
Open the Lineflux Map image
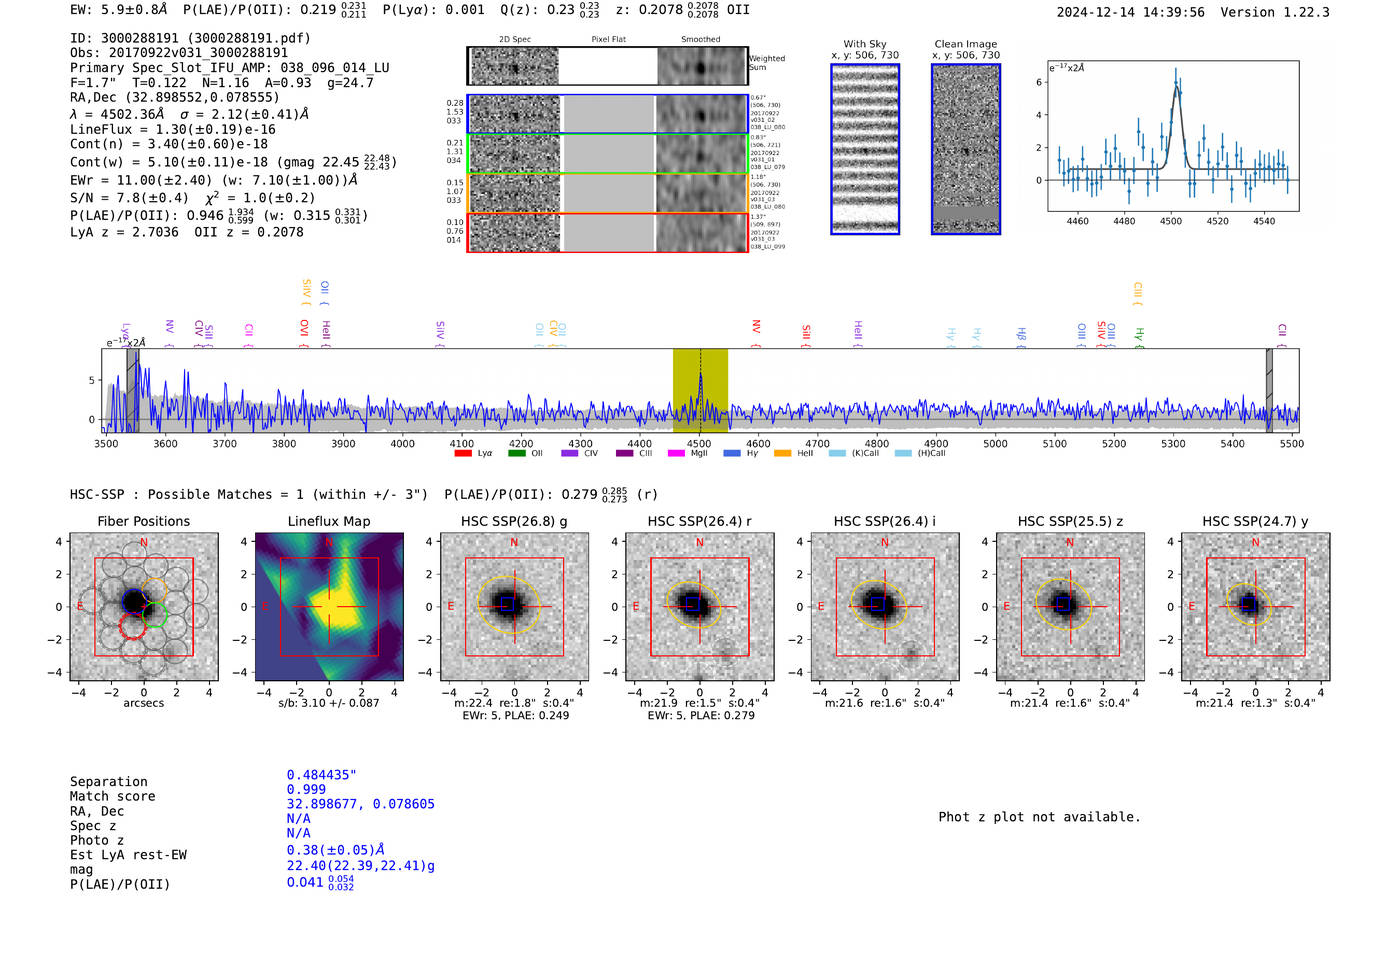[x=329, y=607]
